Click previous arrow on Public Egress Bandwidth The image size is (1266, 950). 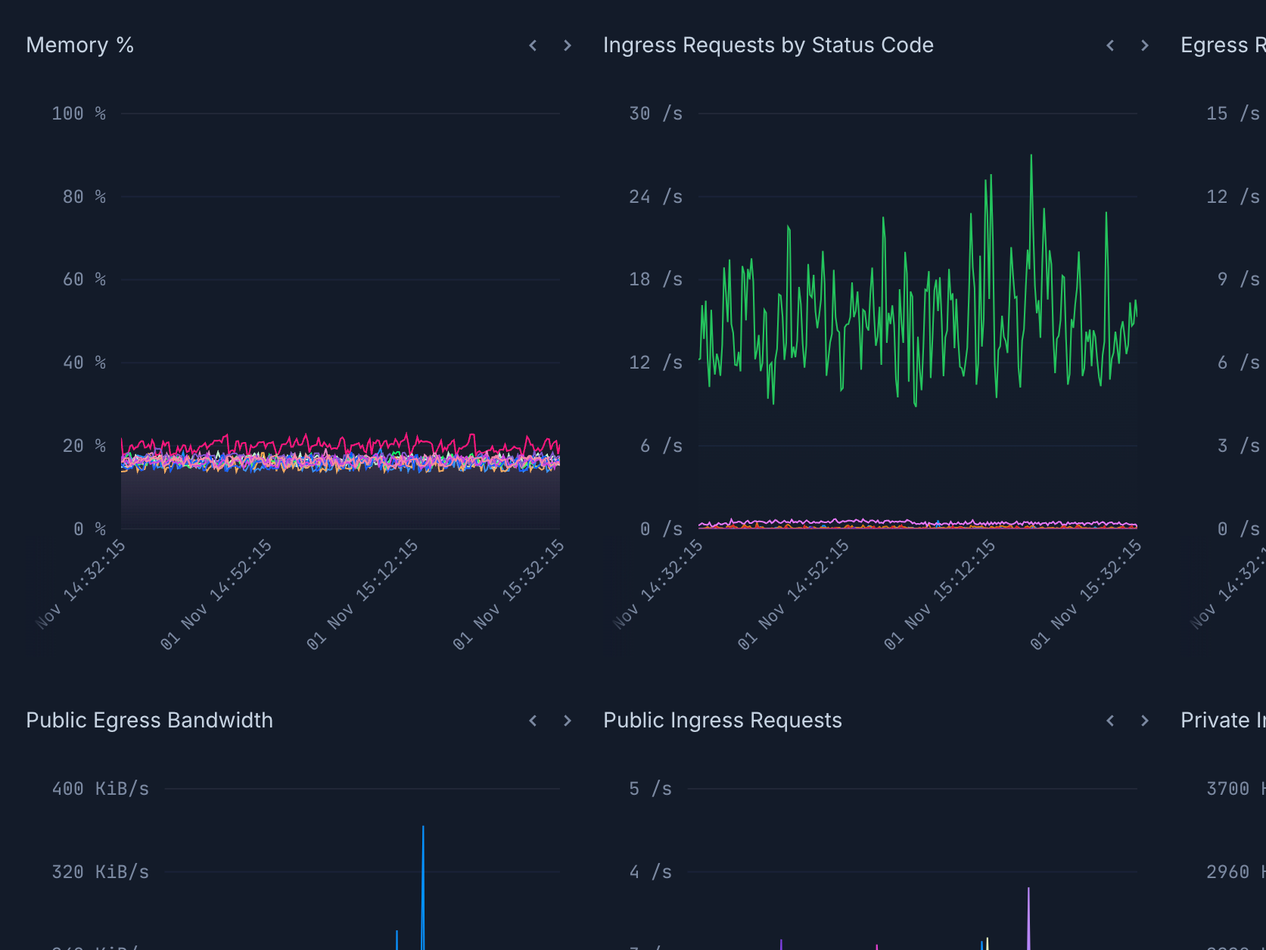pos(533,721)
